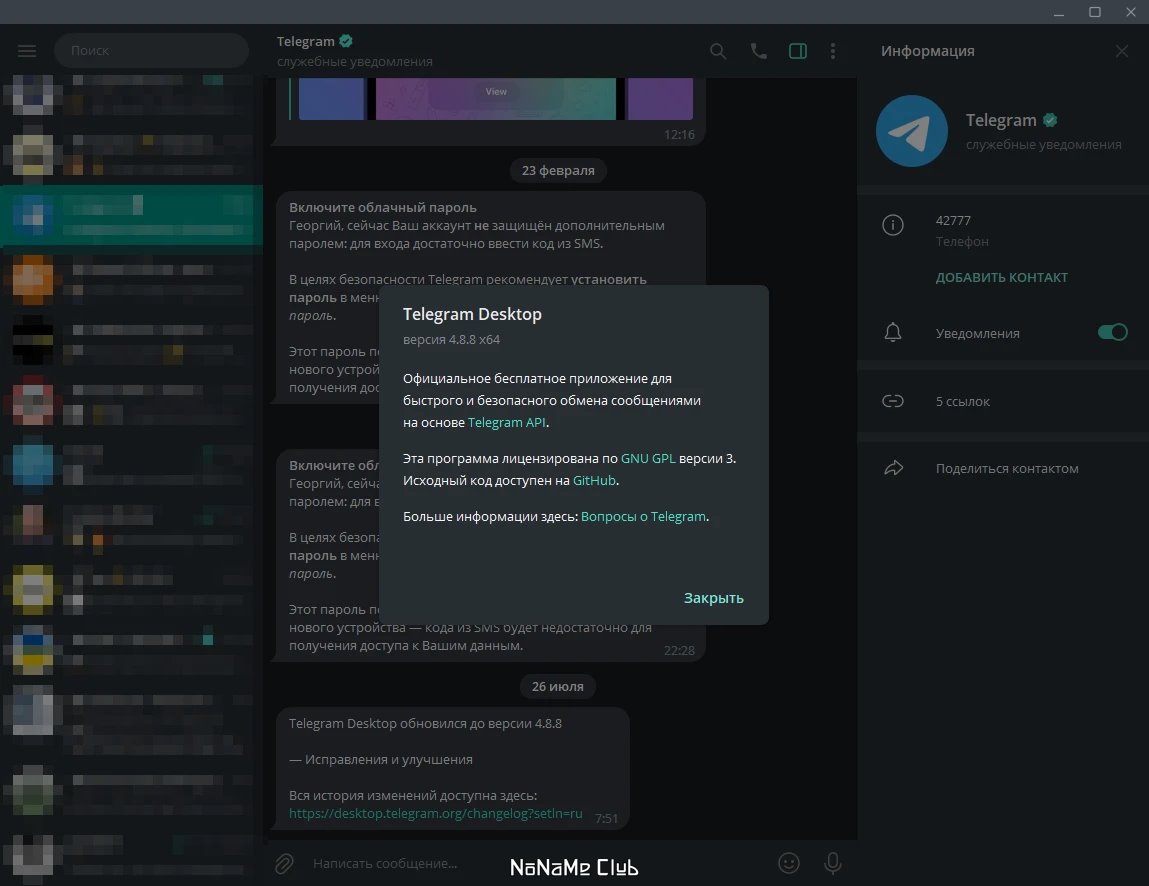Click the paperclip attach file icon
This screenshot has height=886, width=1149.
[x=284, y=863]
